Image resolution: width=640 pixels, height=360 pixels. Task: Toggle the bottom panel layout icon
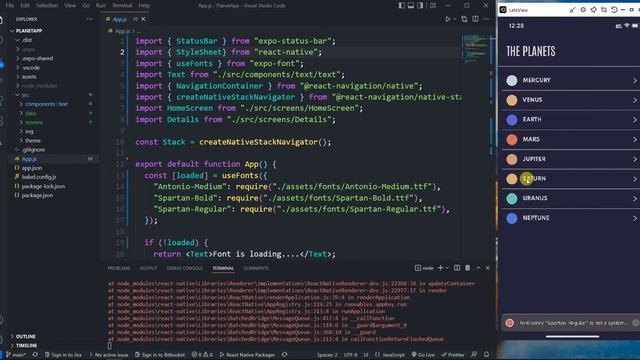pos(411,6)
